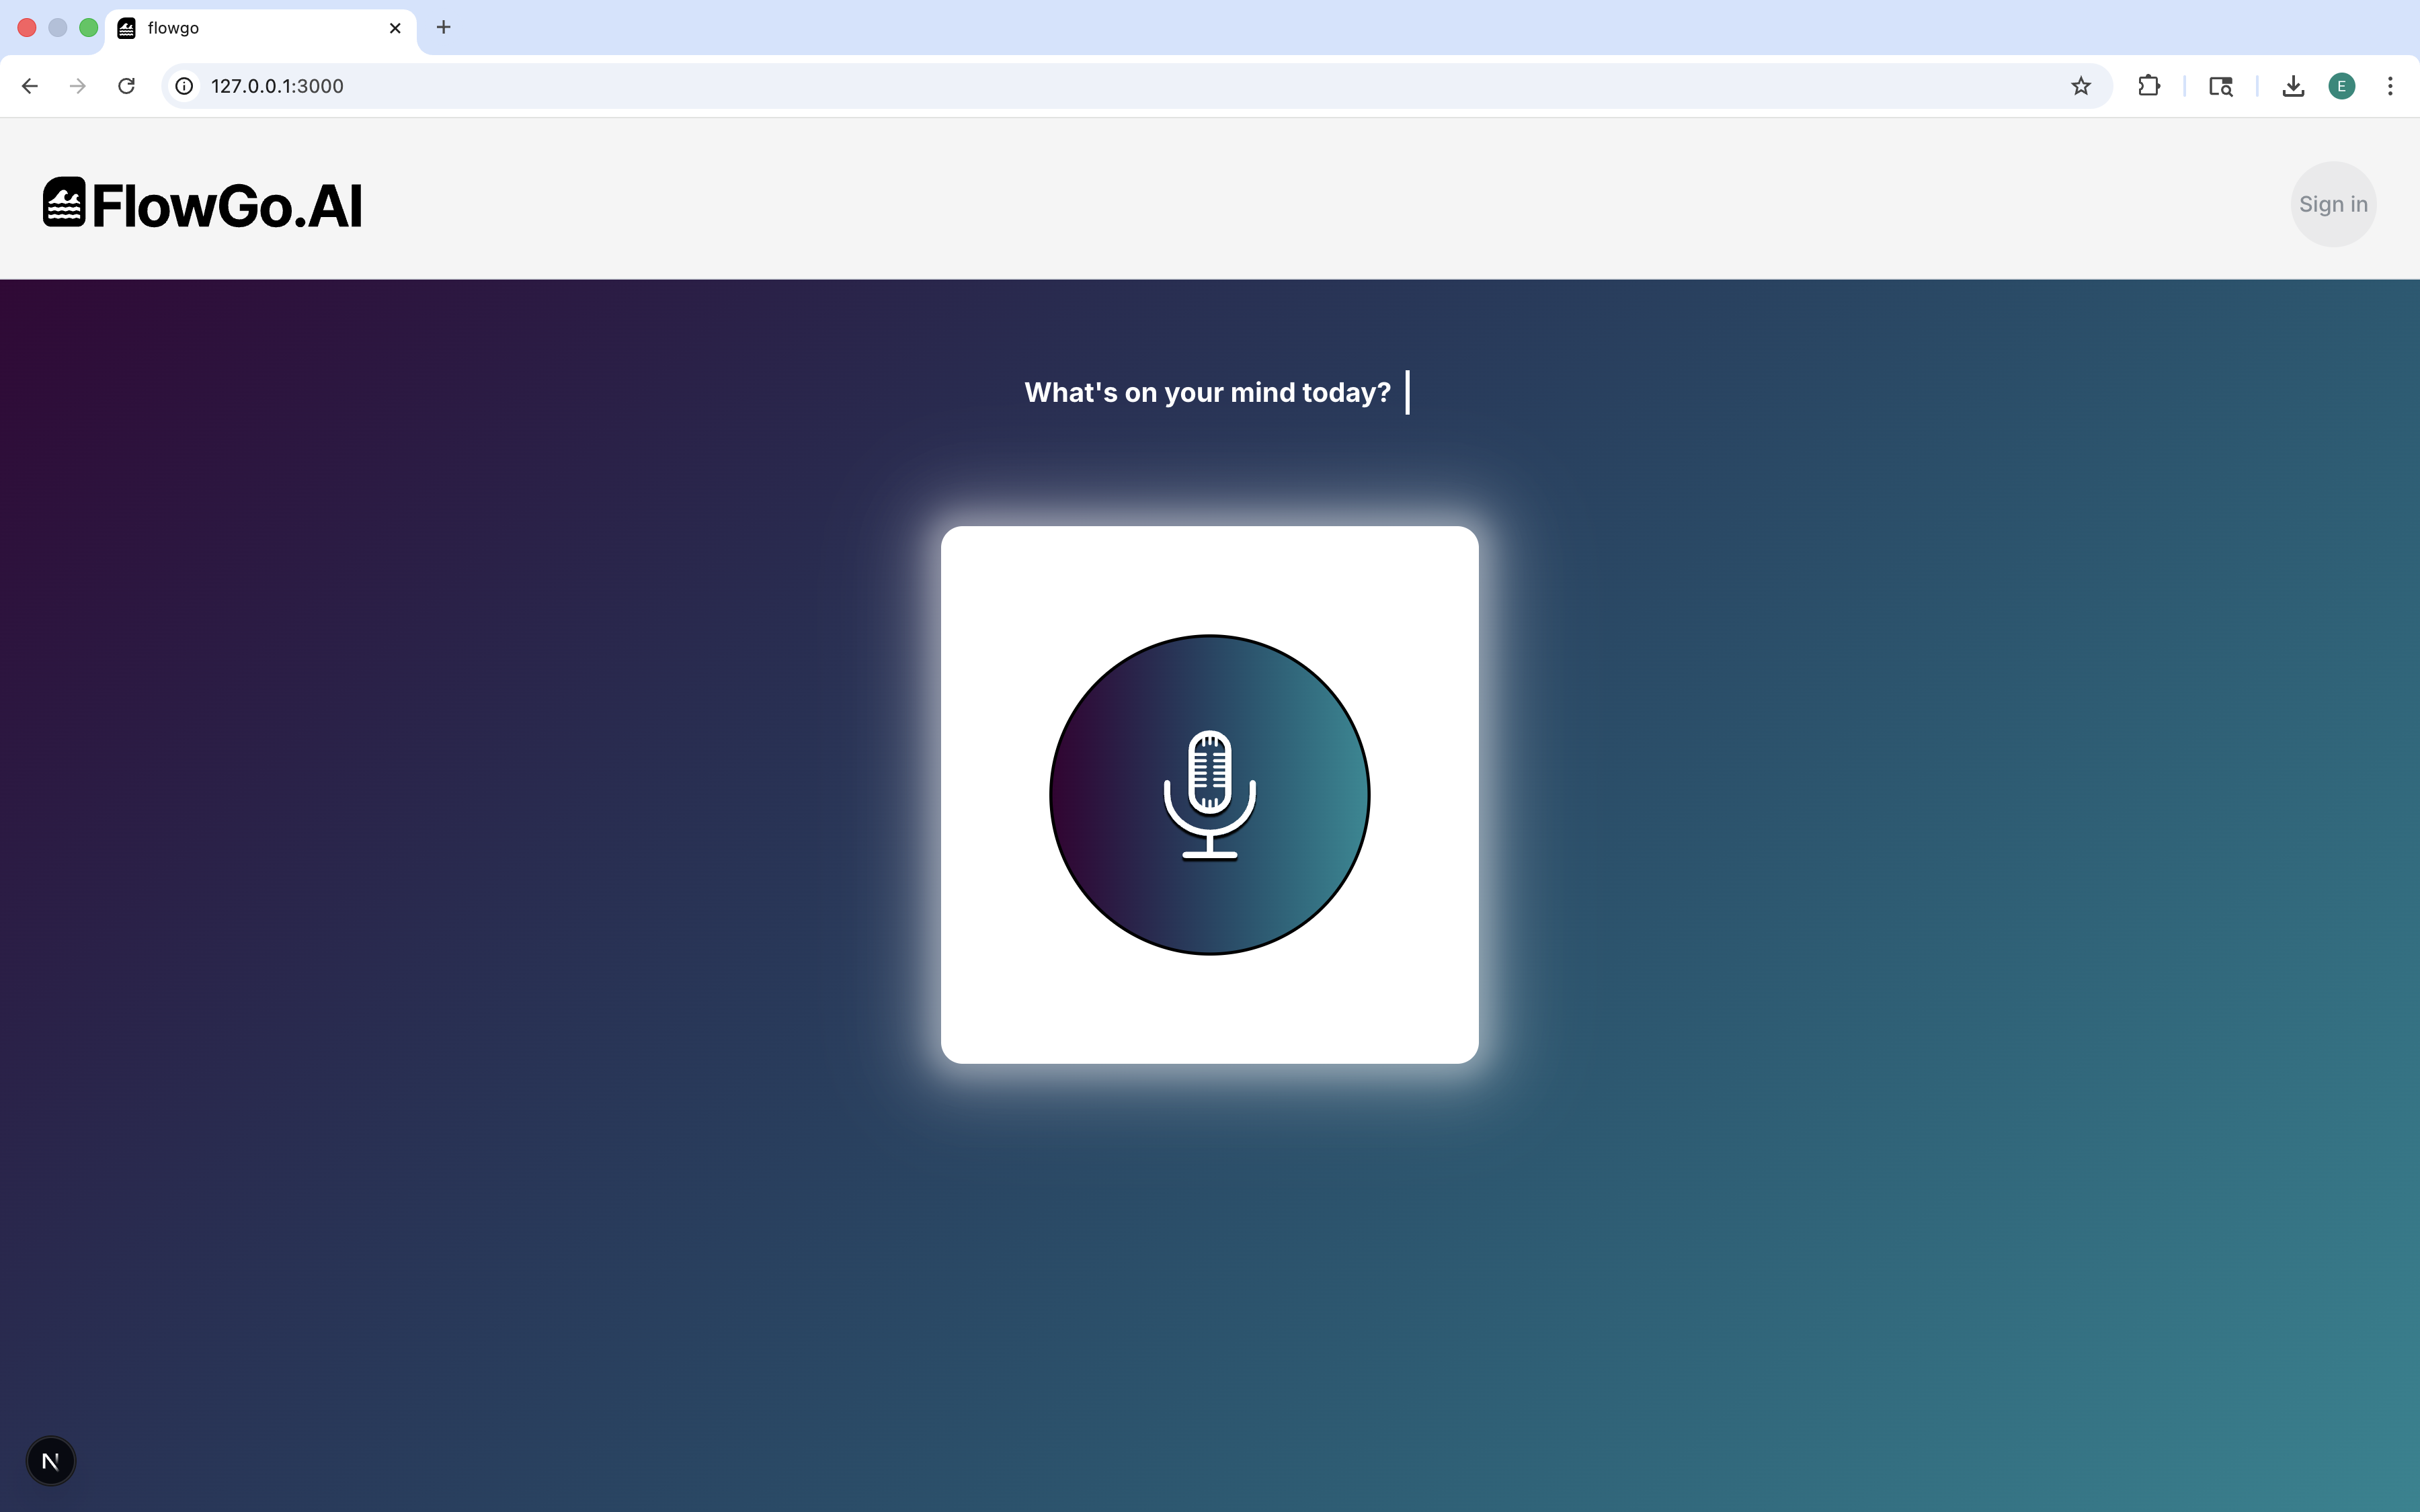Open the Chrome profile avatar E
This screenshot has width=2420, height=1512.
2341,86
